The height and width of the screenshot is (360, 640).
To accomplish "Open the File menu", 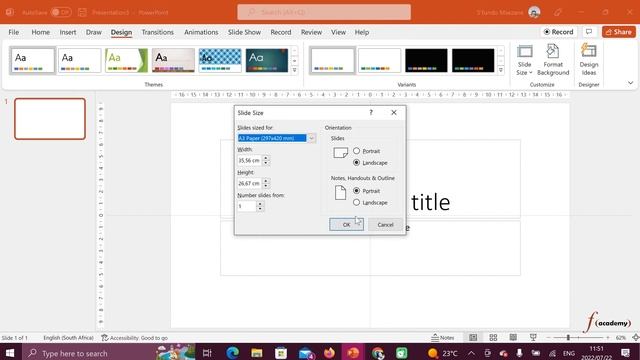I will pyautogui.click(x=13, y=32).
